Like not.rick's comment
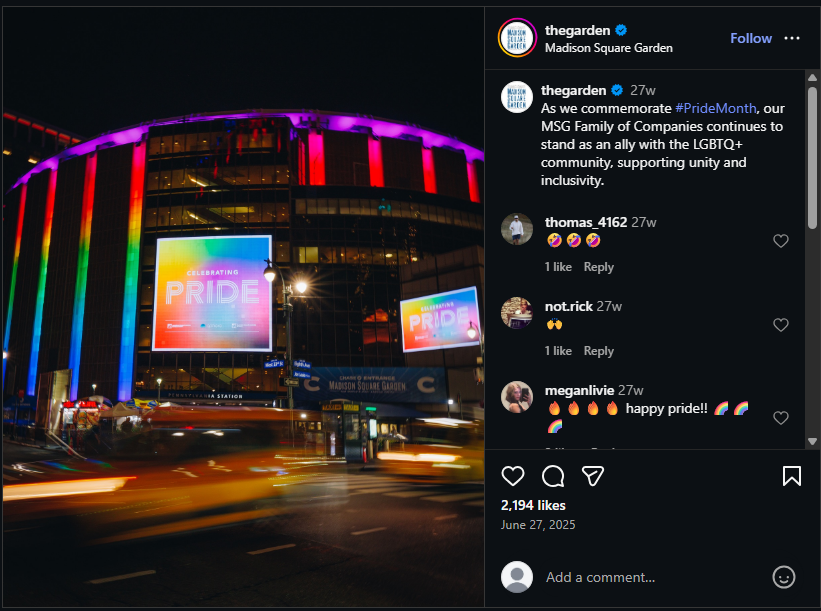 [781, 325]
